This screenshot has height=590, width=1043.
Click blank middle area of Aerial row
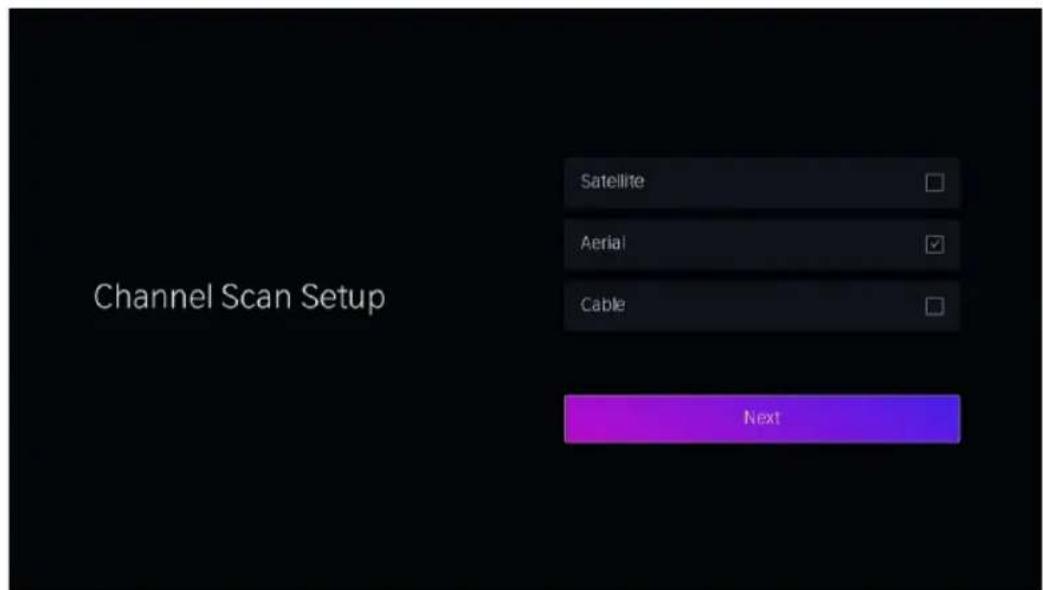point(778,244)
